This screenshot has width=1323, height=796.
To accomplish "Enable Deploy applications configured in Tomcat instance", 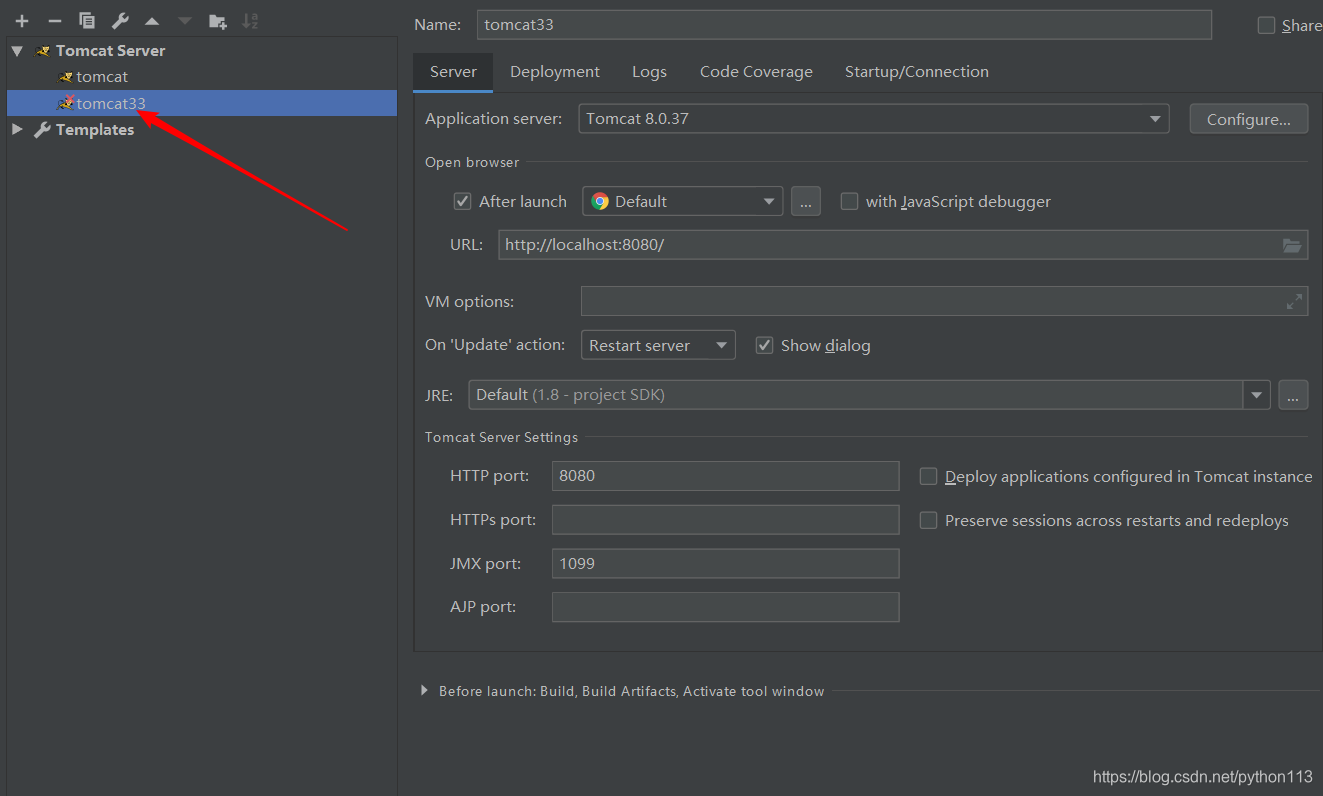I will (x=928, y=477).
